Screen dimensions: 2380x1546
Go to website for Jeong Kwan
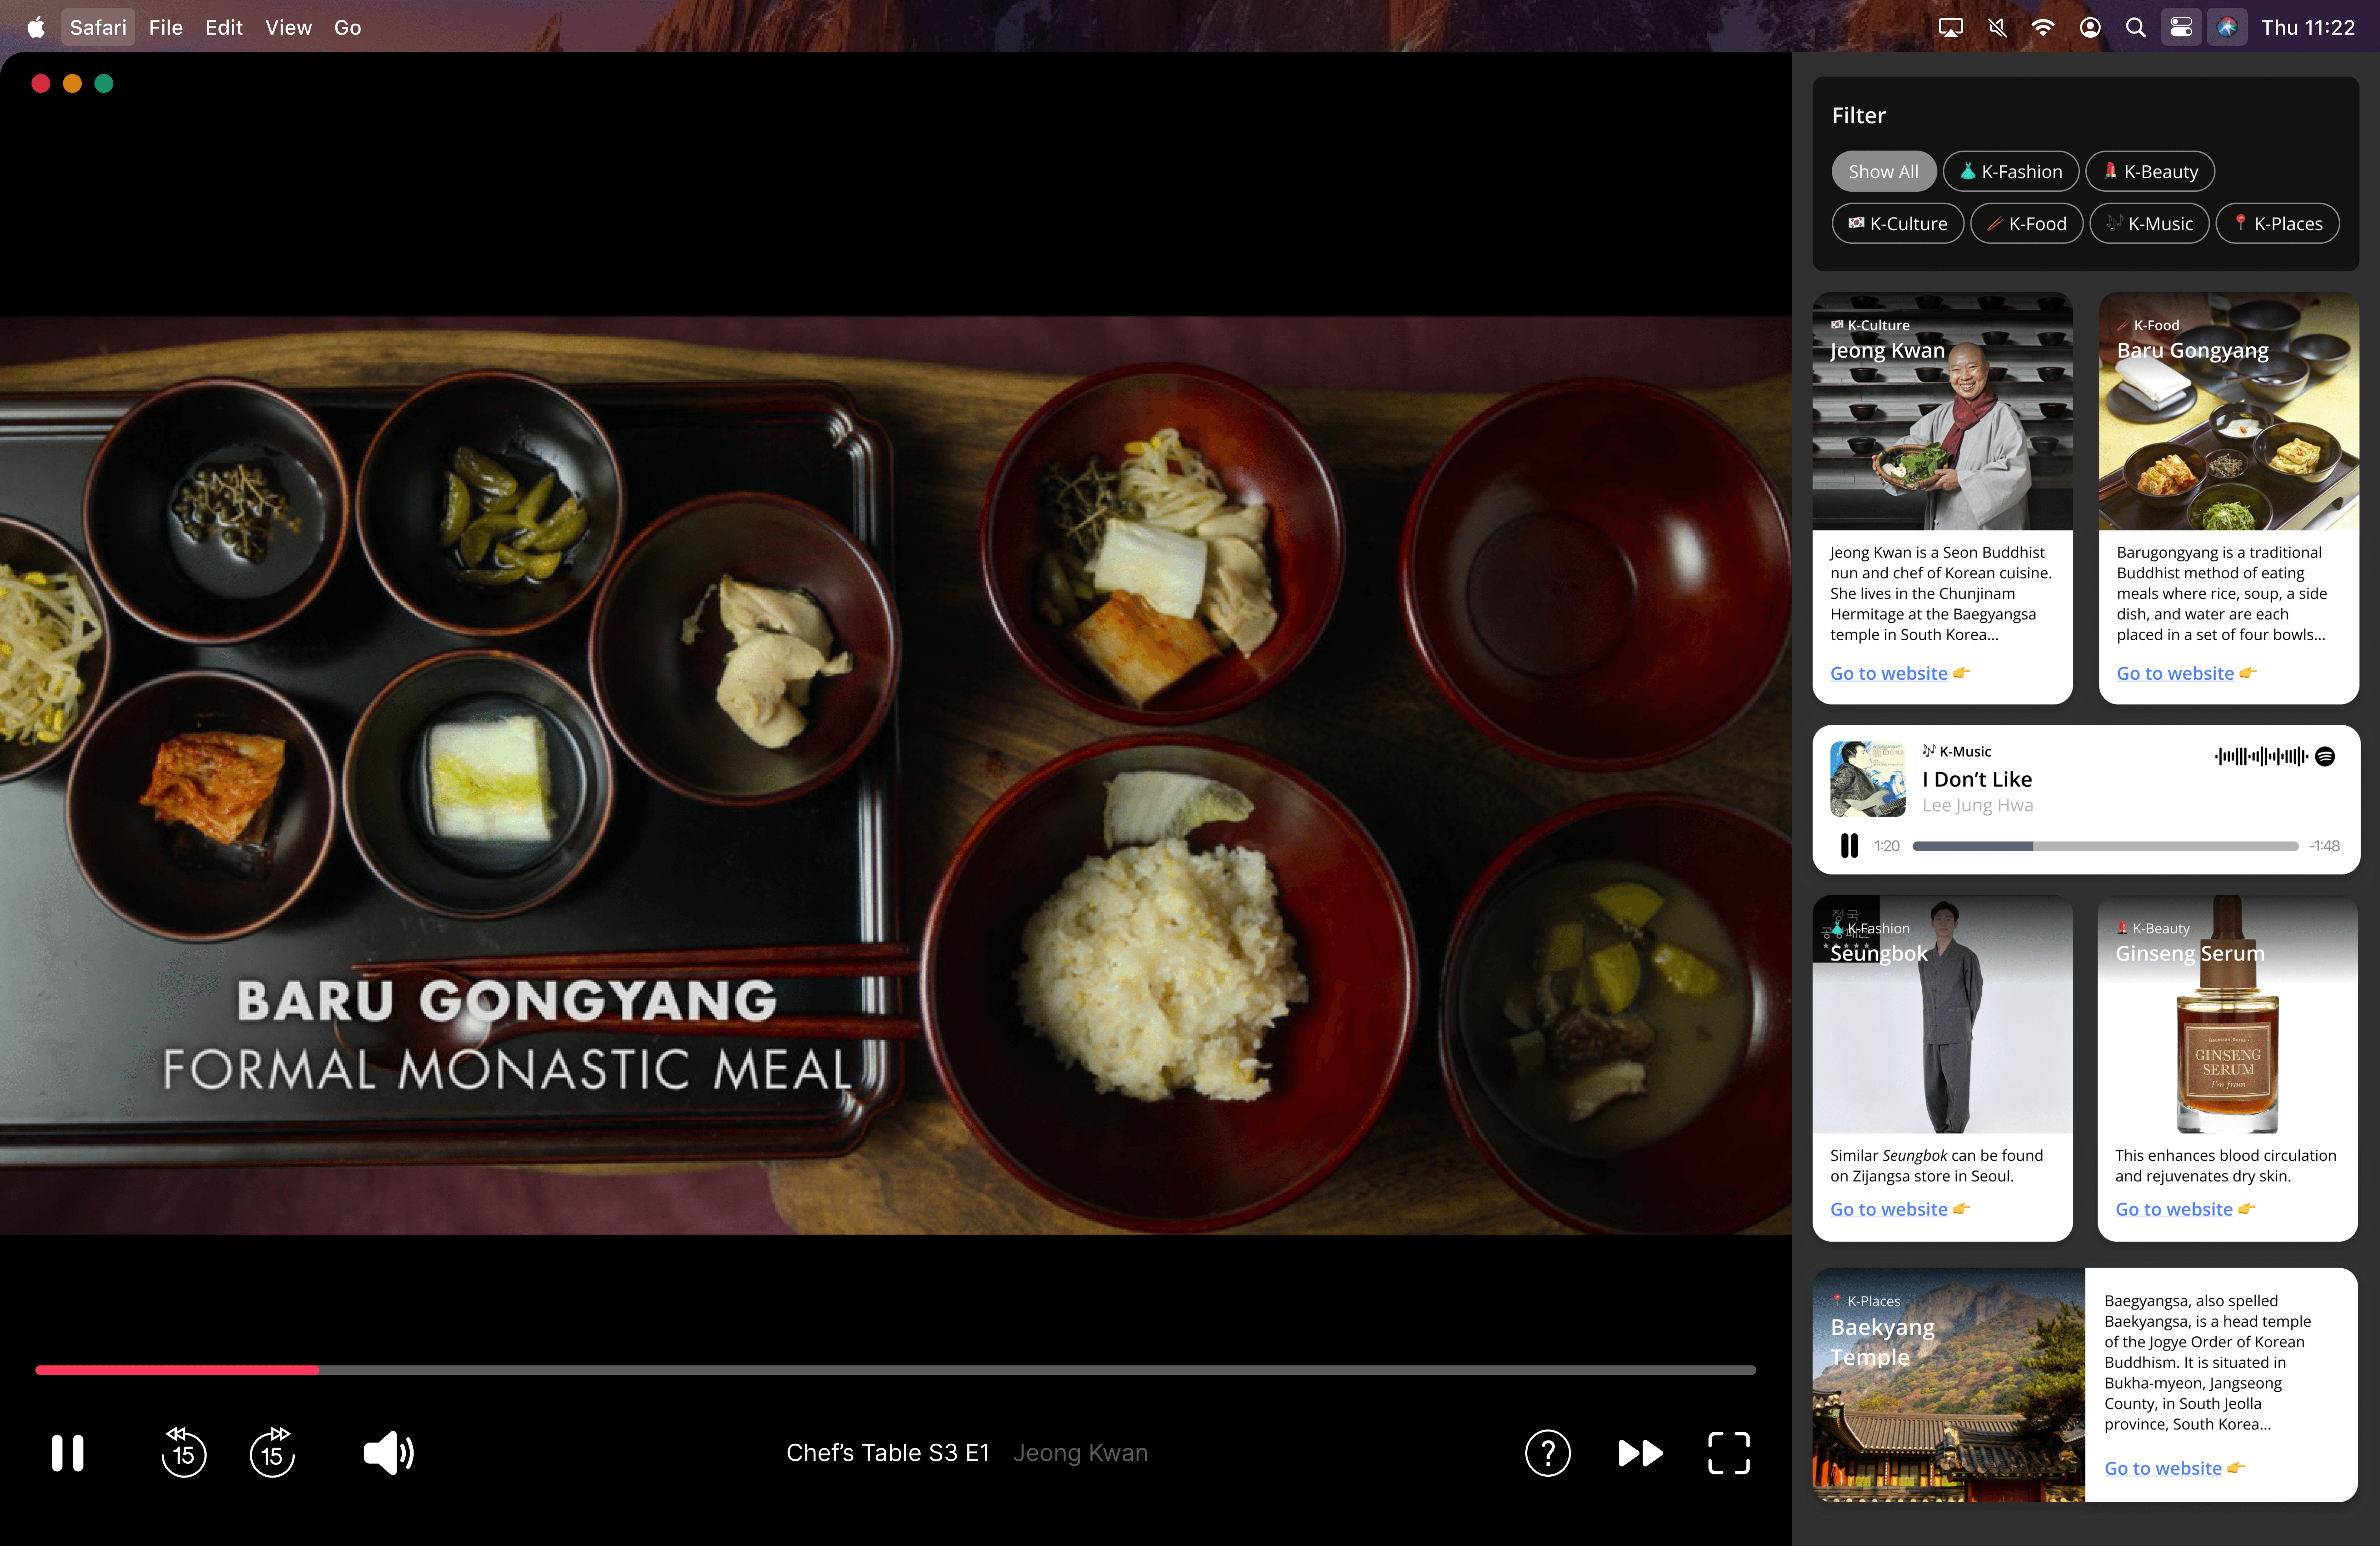[1888, 674]
